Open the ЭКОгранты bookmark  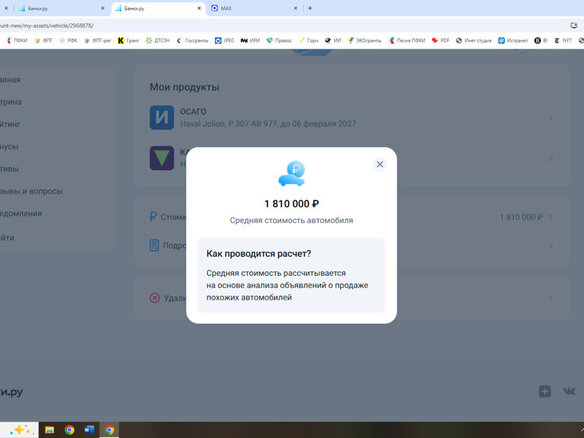click(x=365, y=40)
